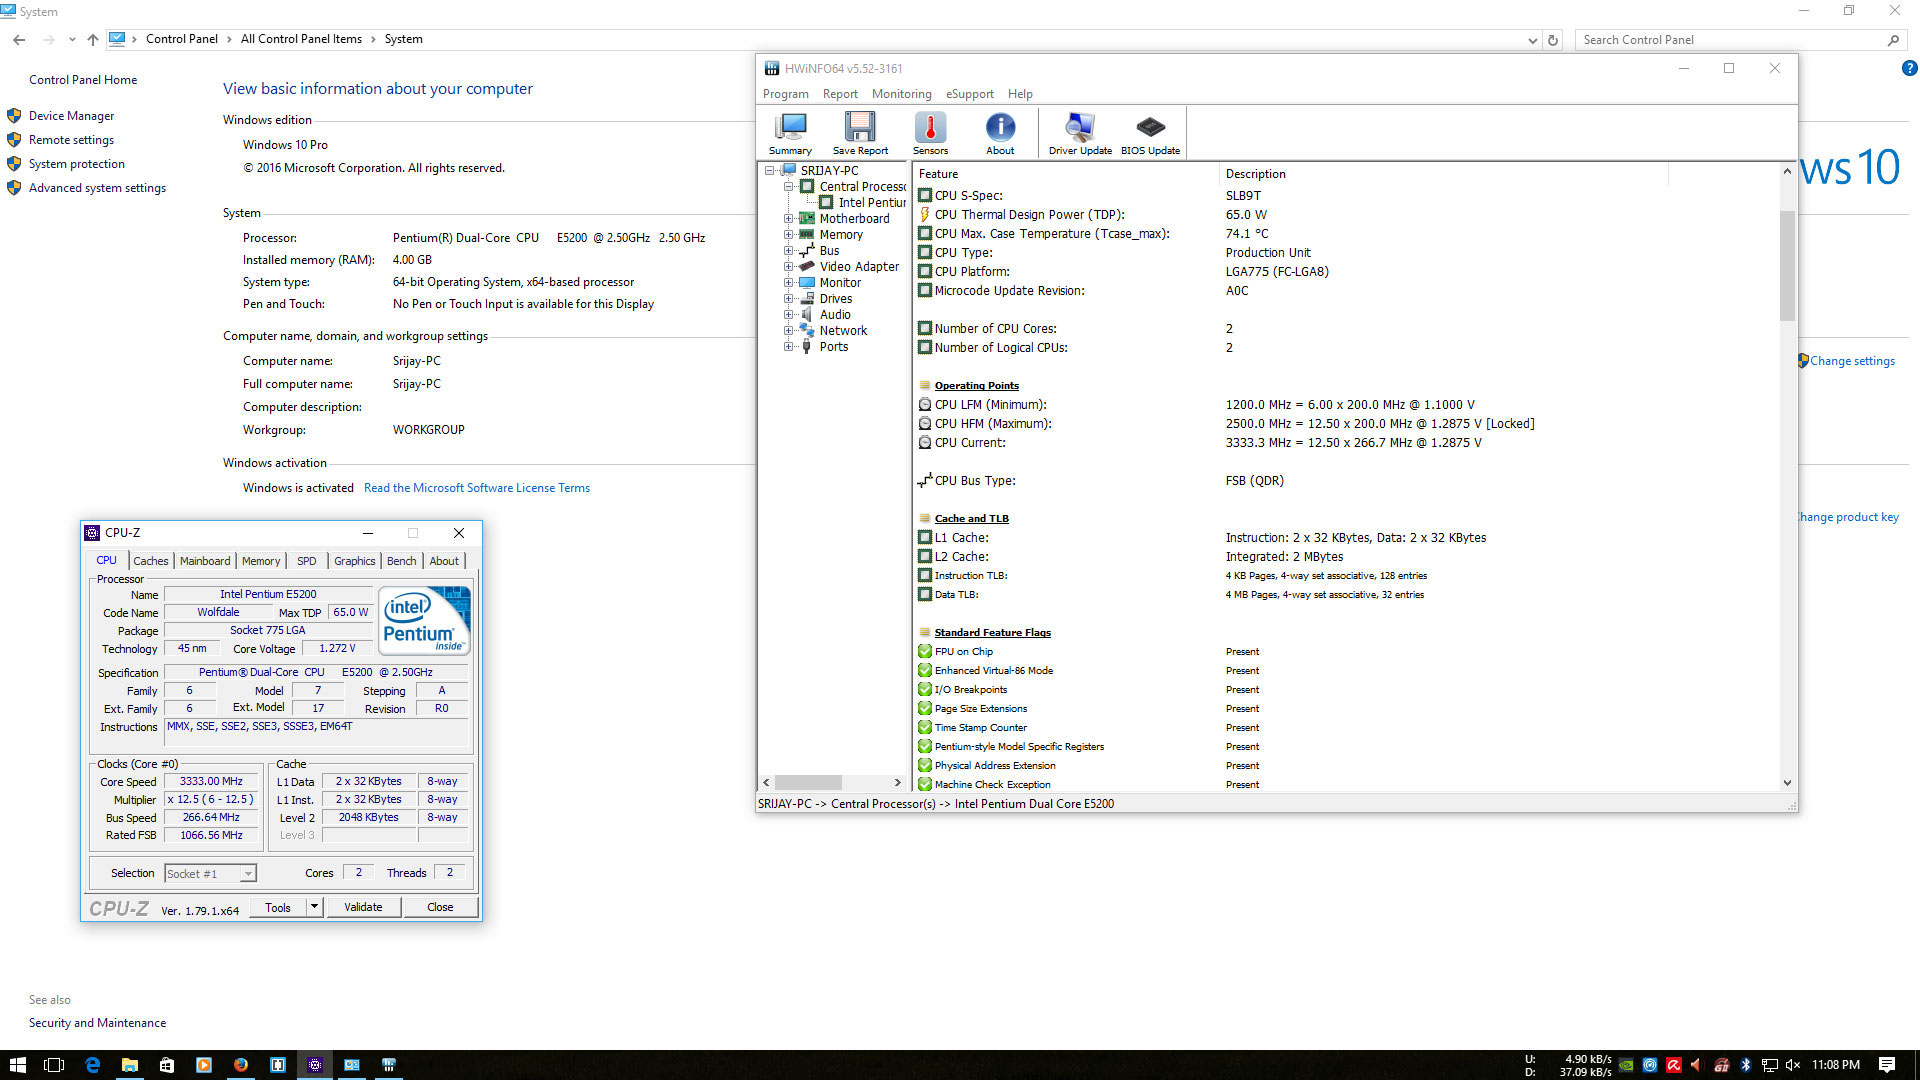Open Monitoring menu in HWiNFO64
Screen dimensions: 1920x1080
(901, 94)
